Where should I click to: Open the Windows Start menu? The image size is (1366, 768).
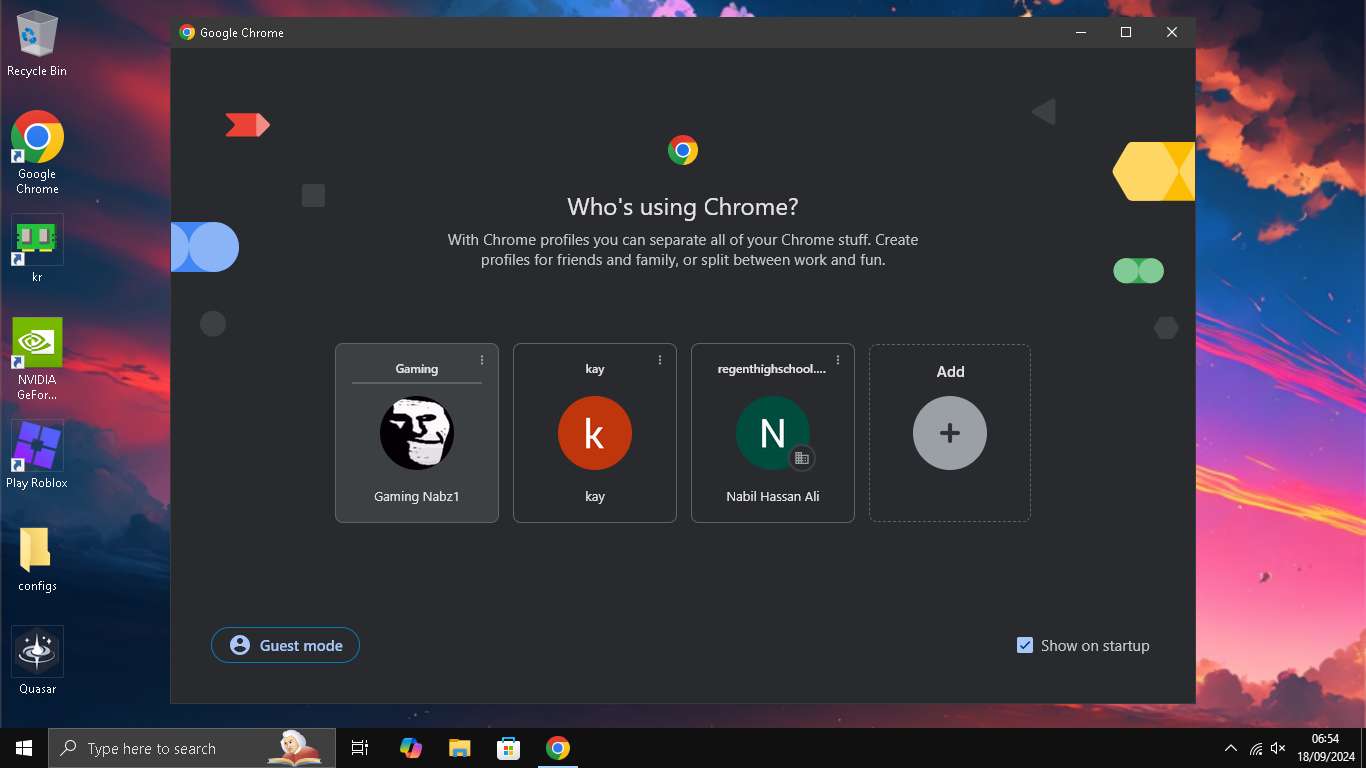(24, 748)
